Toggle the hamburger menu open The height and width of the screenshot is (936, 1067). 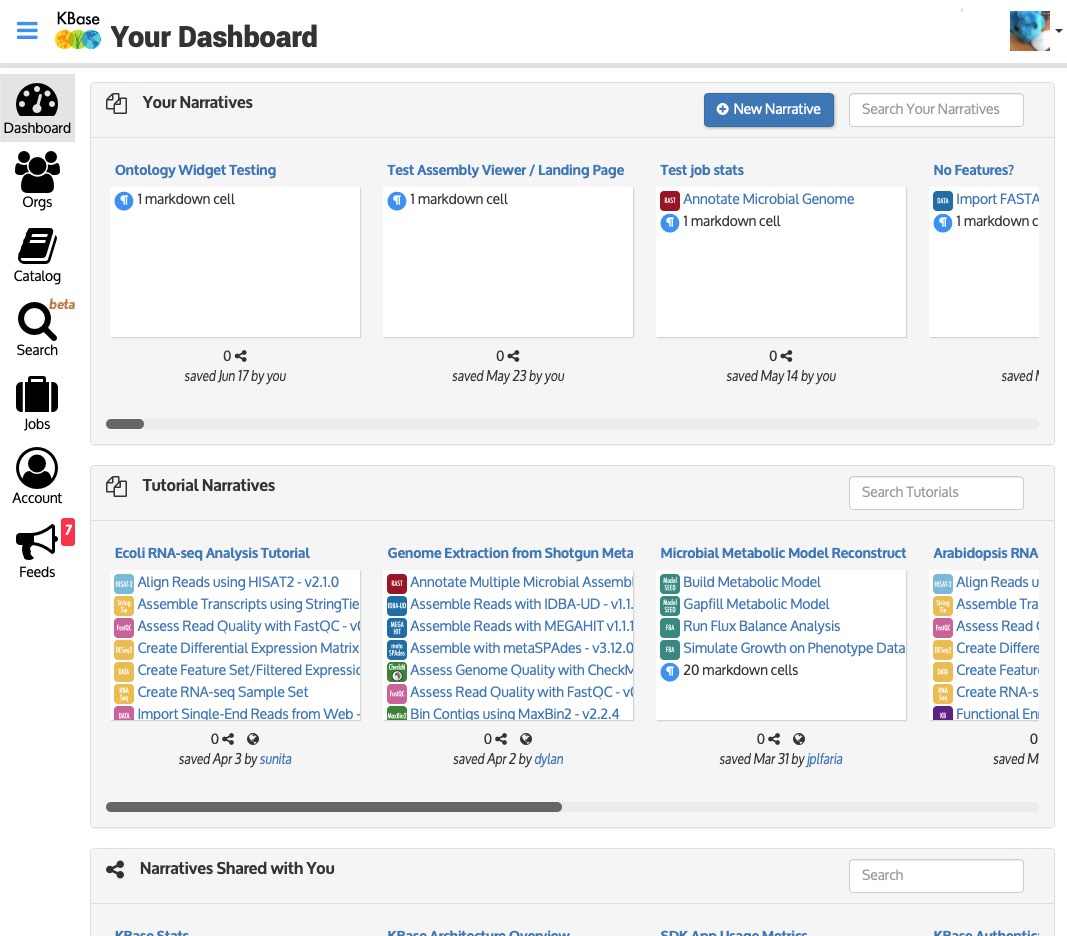26,30
